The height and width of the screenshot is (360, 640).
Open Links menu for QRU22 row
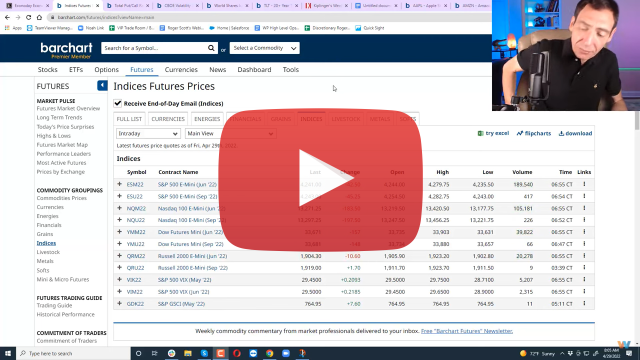pyautogui.click(x=584, y=268)
